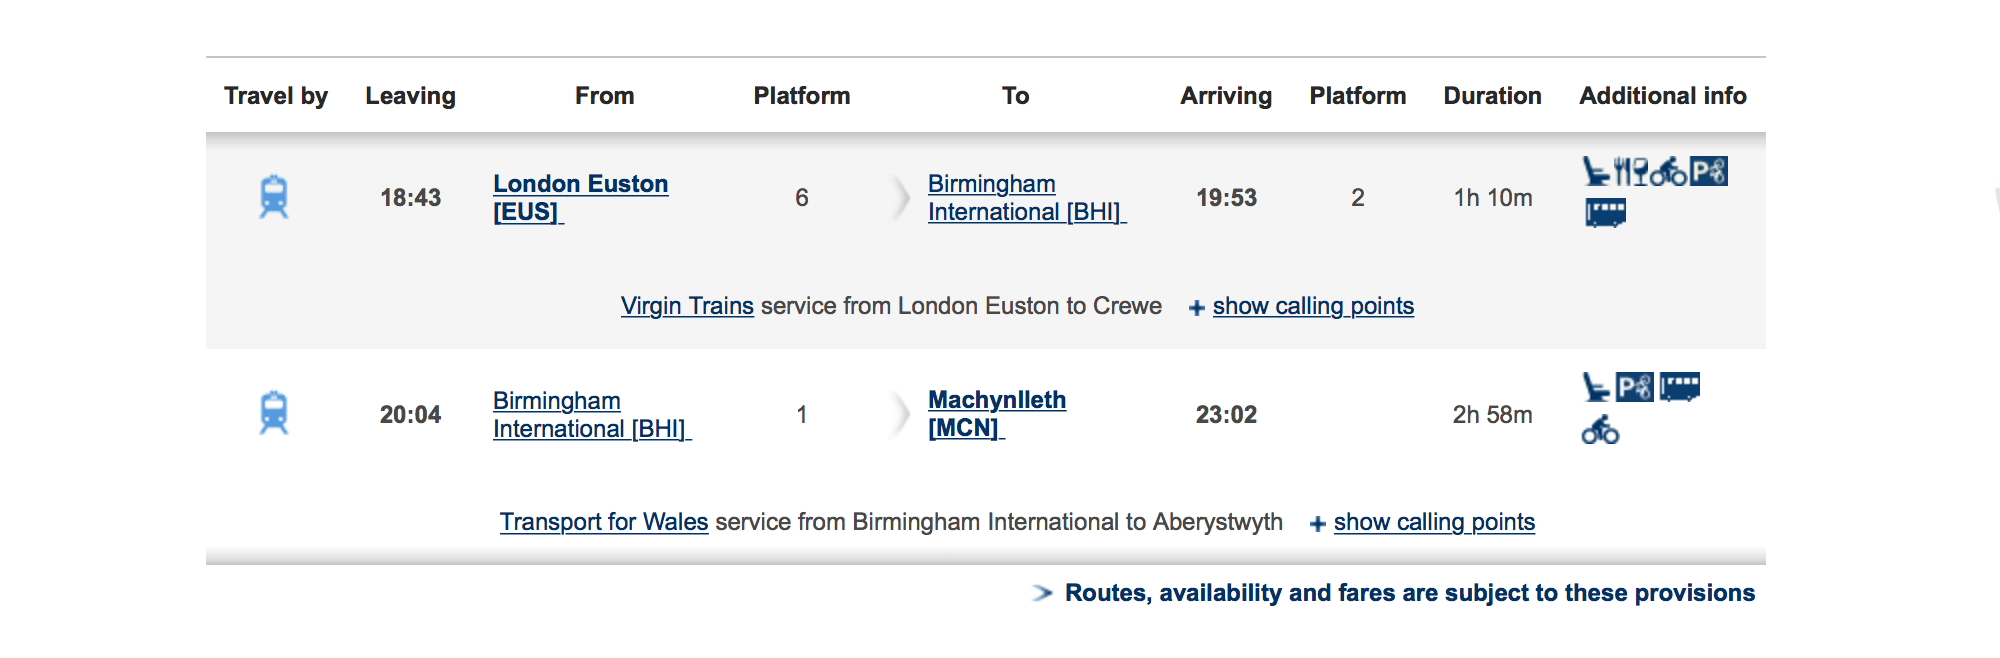Click the bicycle icon on the London Euston leg

pos(1668,172)
